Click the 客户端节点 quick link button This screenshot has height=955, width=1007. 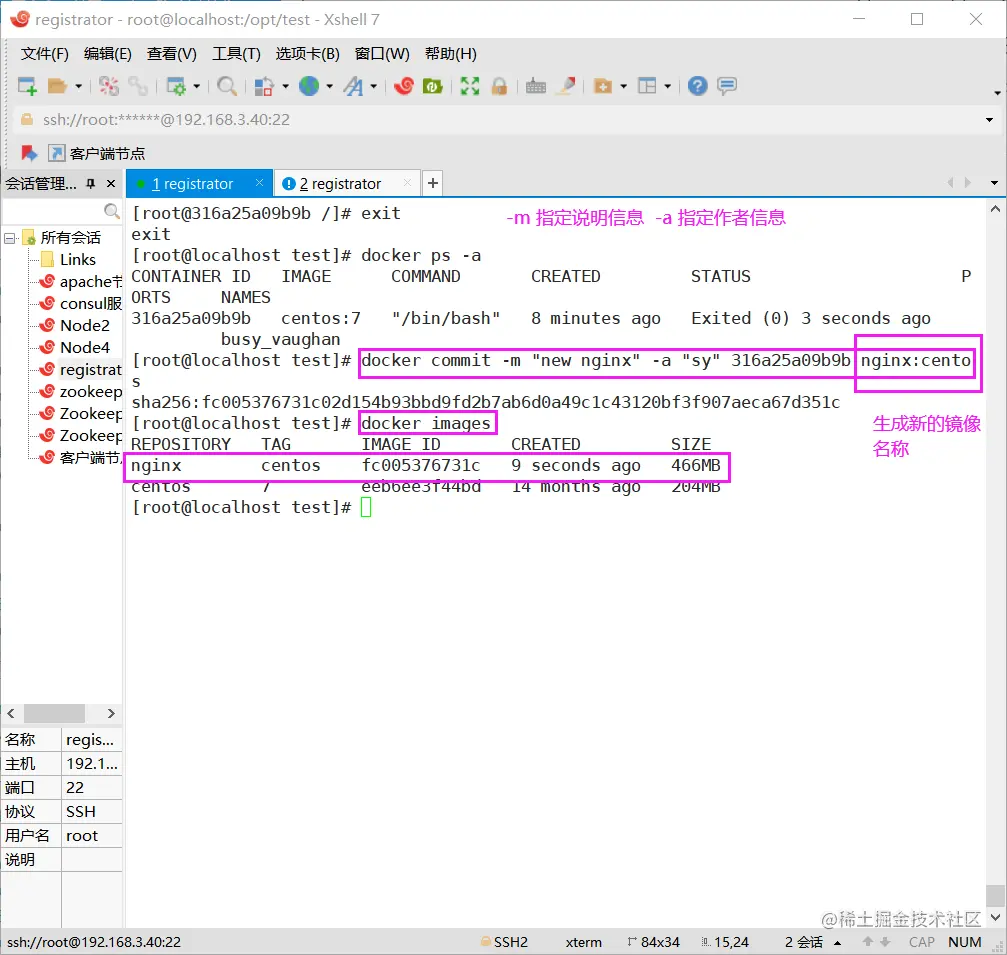pos(97,153)
